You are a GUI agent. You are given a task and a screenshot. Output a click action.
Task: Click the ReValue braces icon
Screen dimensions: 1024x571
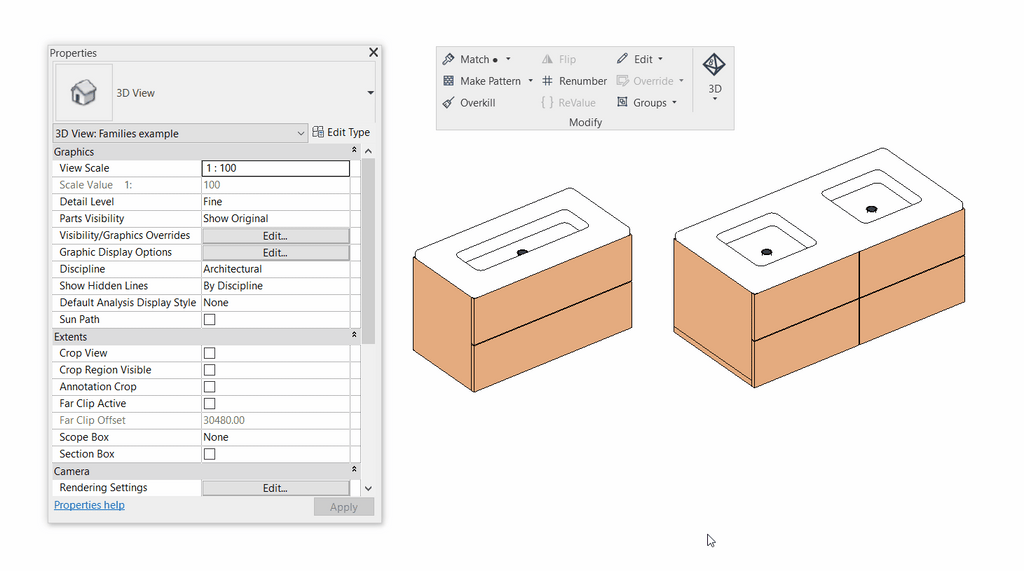click(547, 103)
